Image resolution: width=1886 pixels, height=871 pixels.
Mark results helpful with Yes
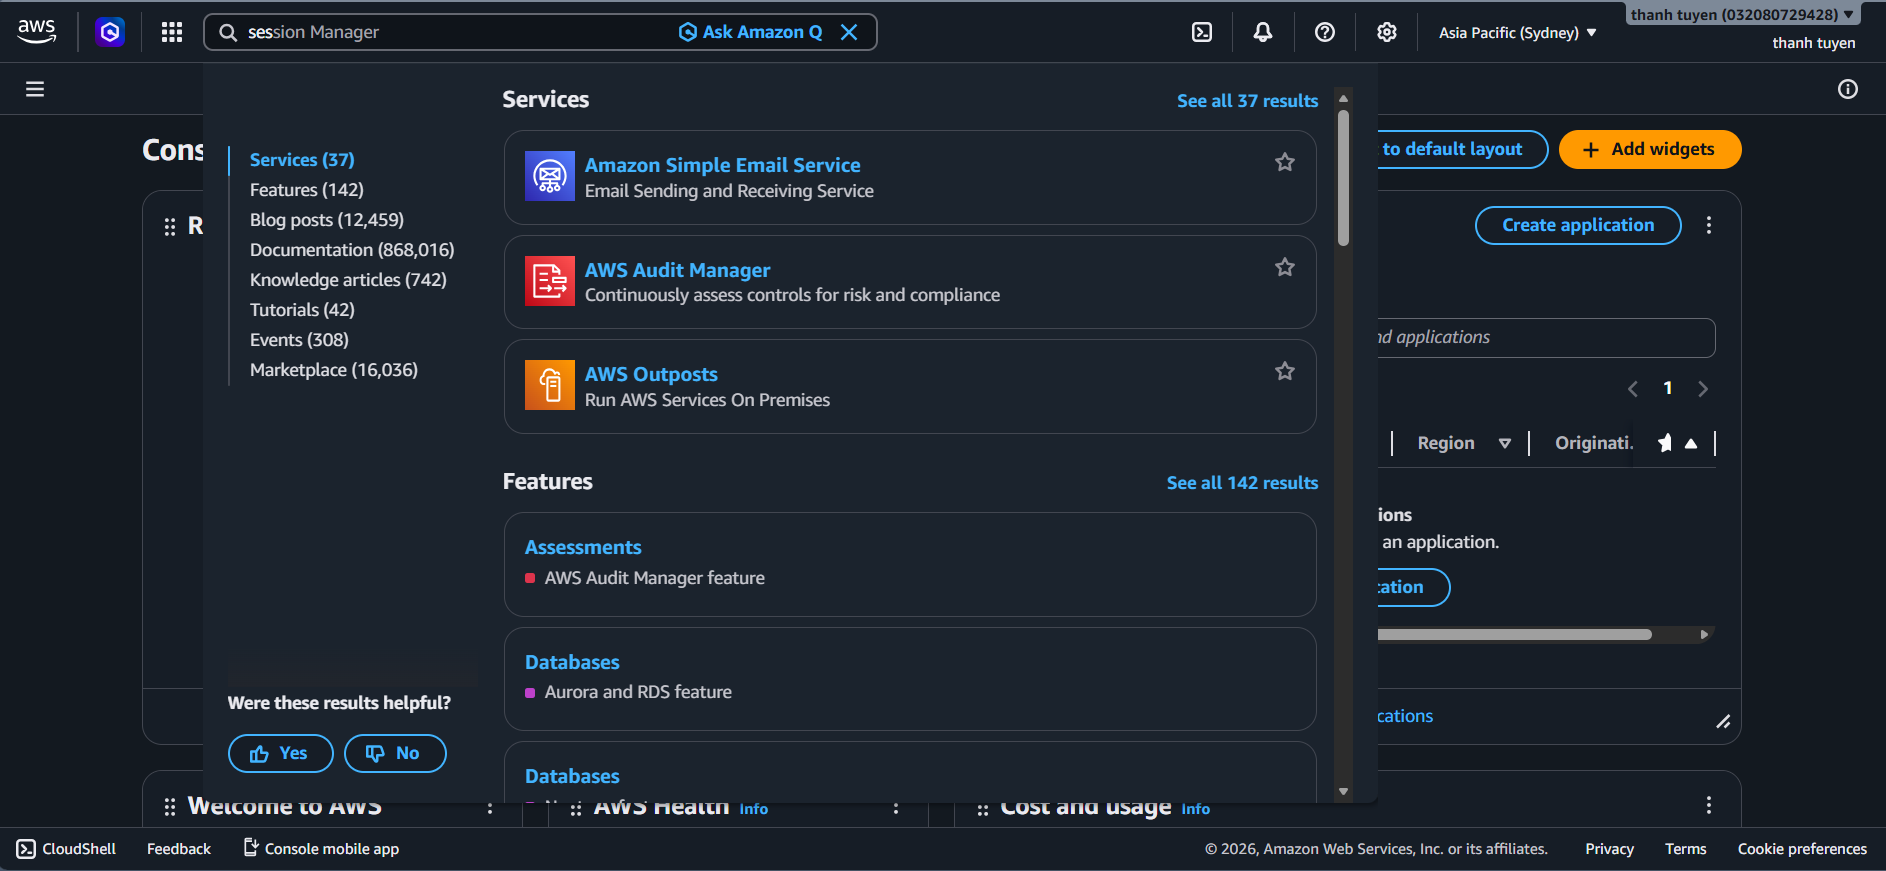coord(281,753)
